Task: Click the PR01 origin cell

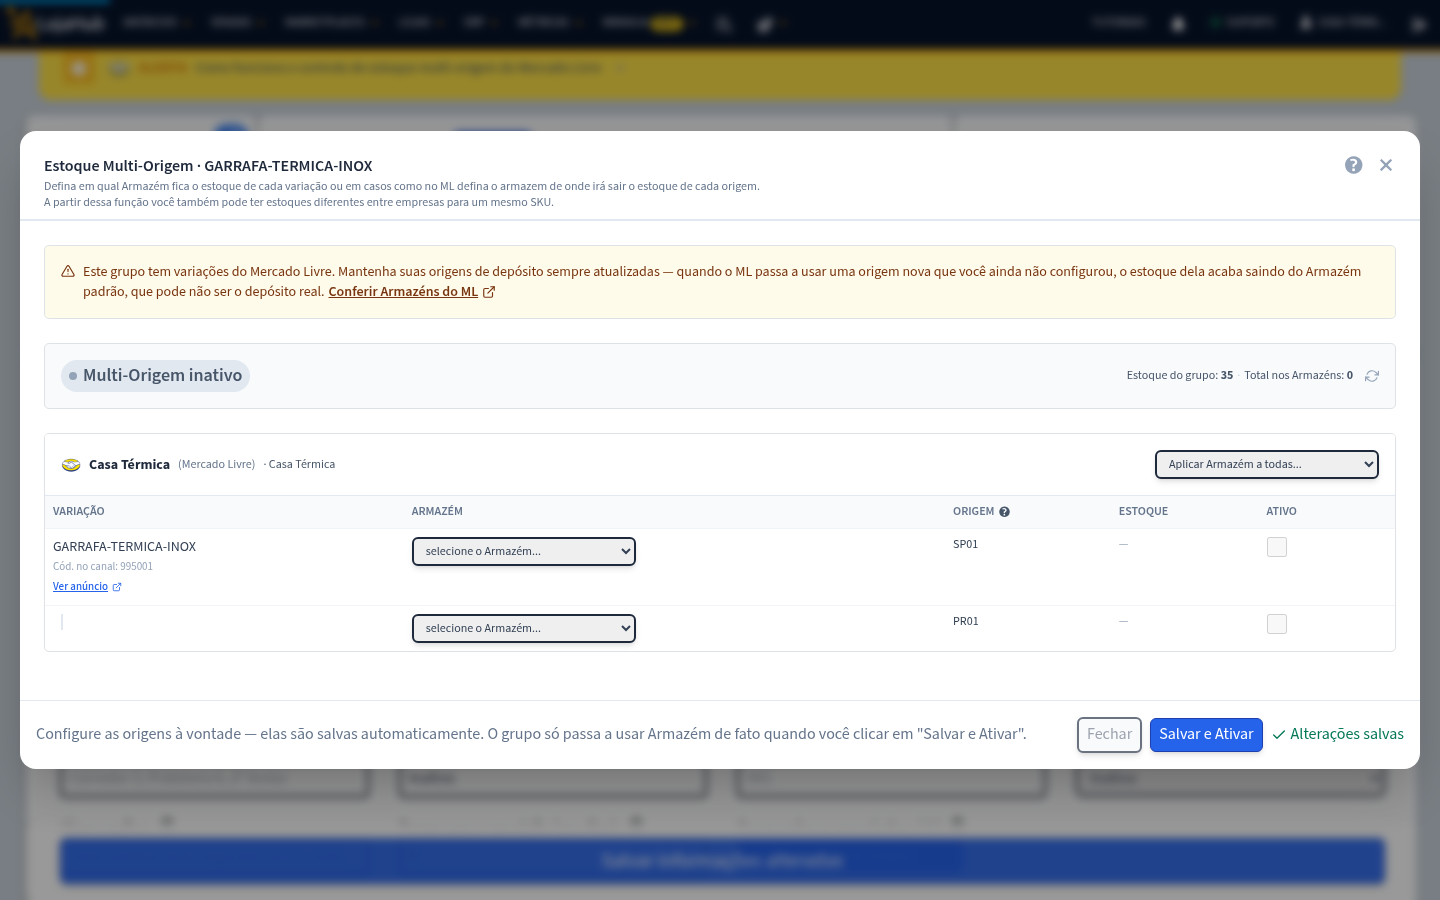Action: pos(965,622)
